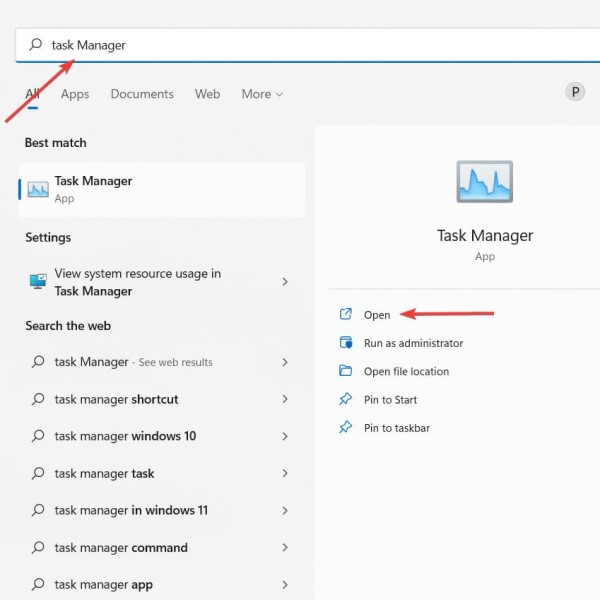The height and width of the screenshot is (600, 600).
Task: Expand chevron for 'task manager app'
Action: click(x=285, y=585)
